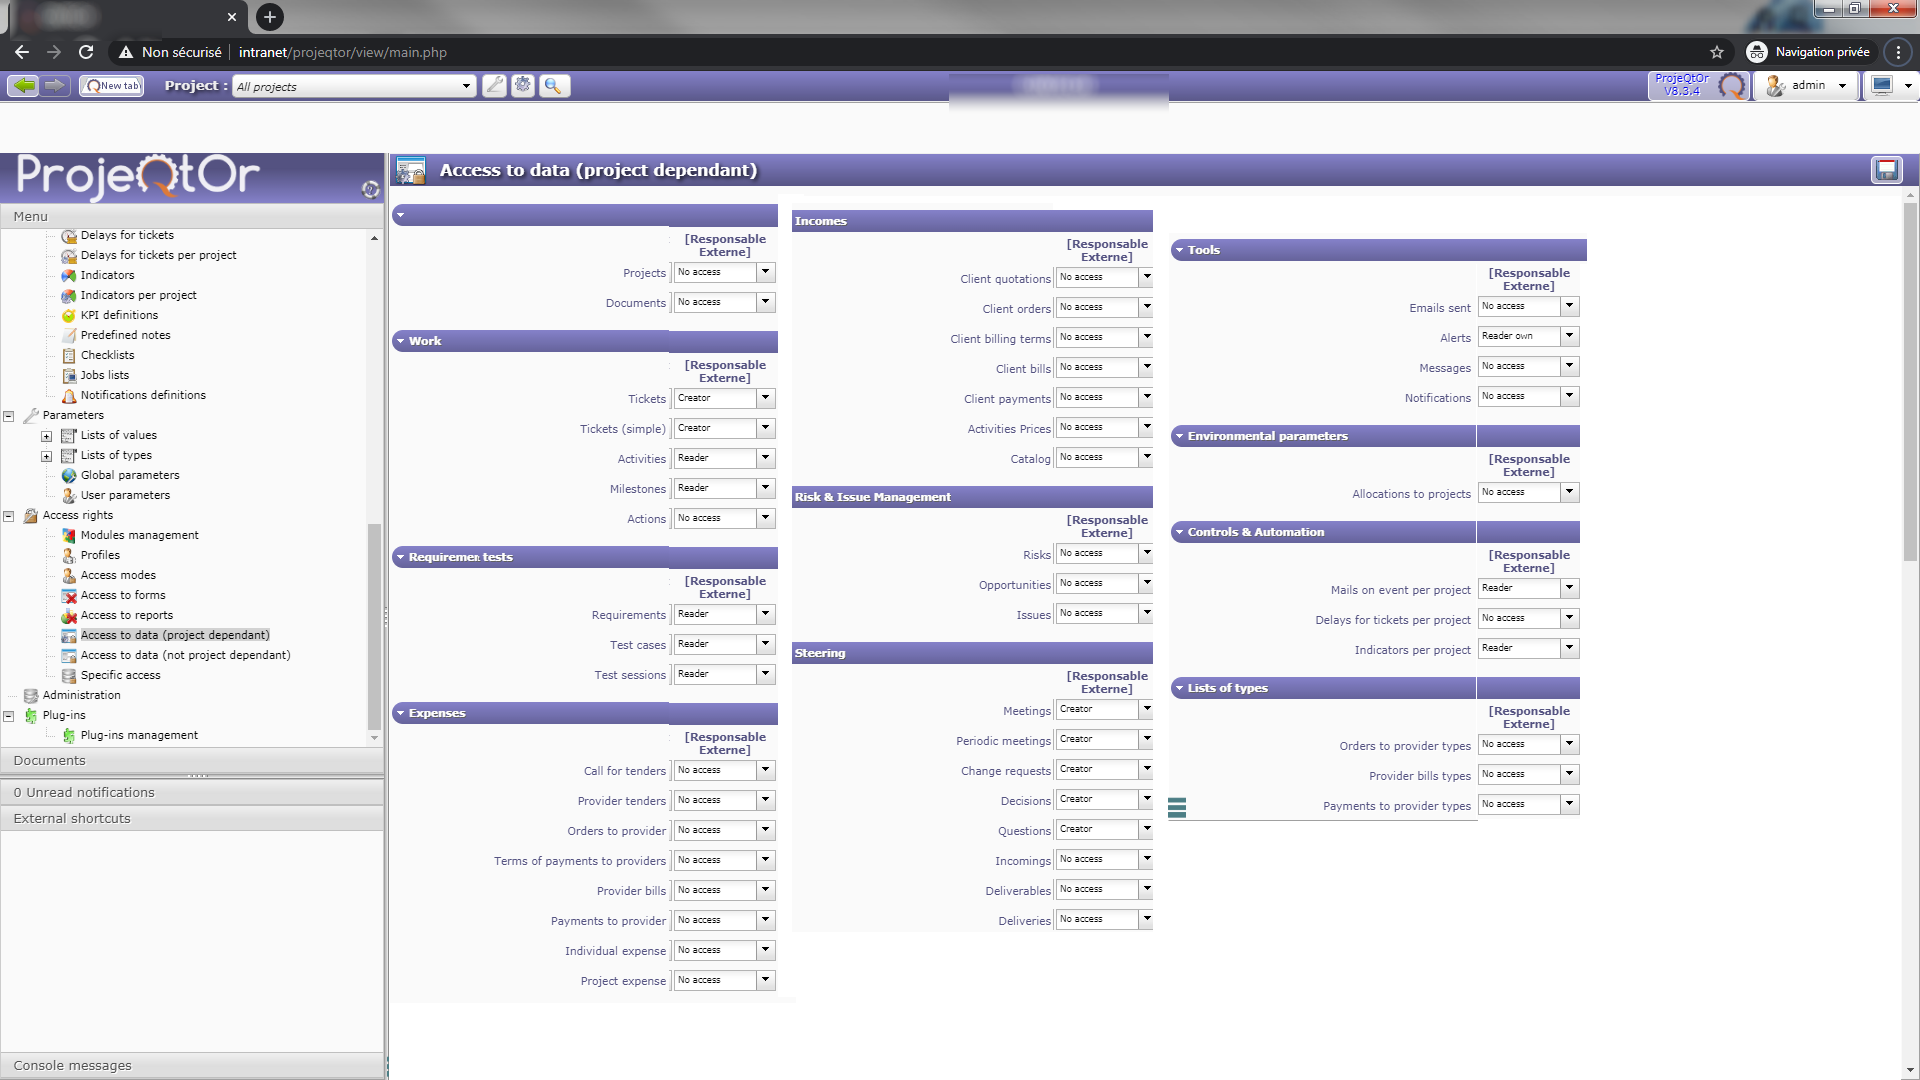
Task: Click the help icon on ProjeQtOr logo
Action: tap(370, 189)
